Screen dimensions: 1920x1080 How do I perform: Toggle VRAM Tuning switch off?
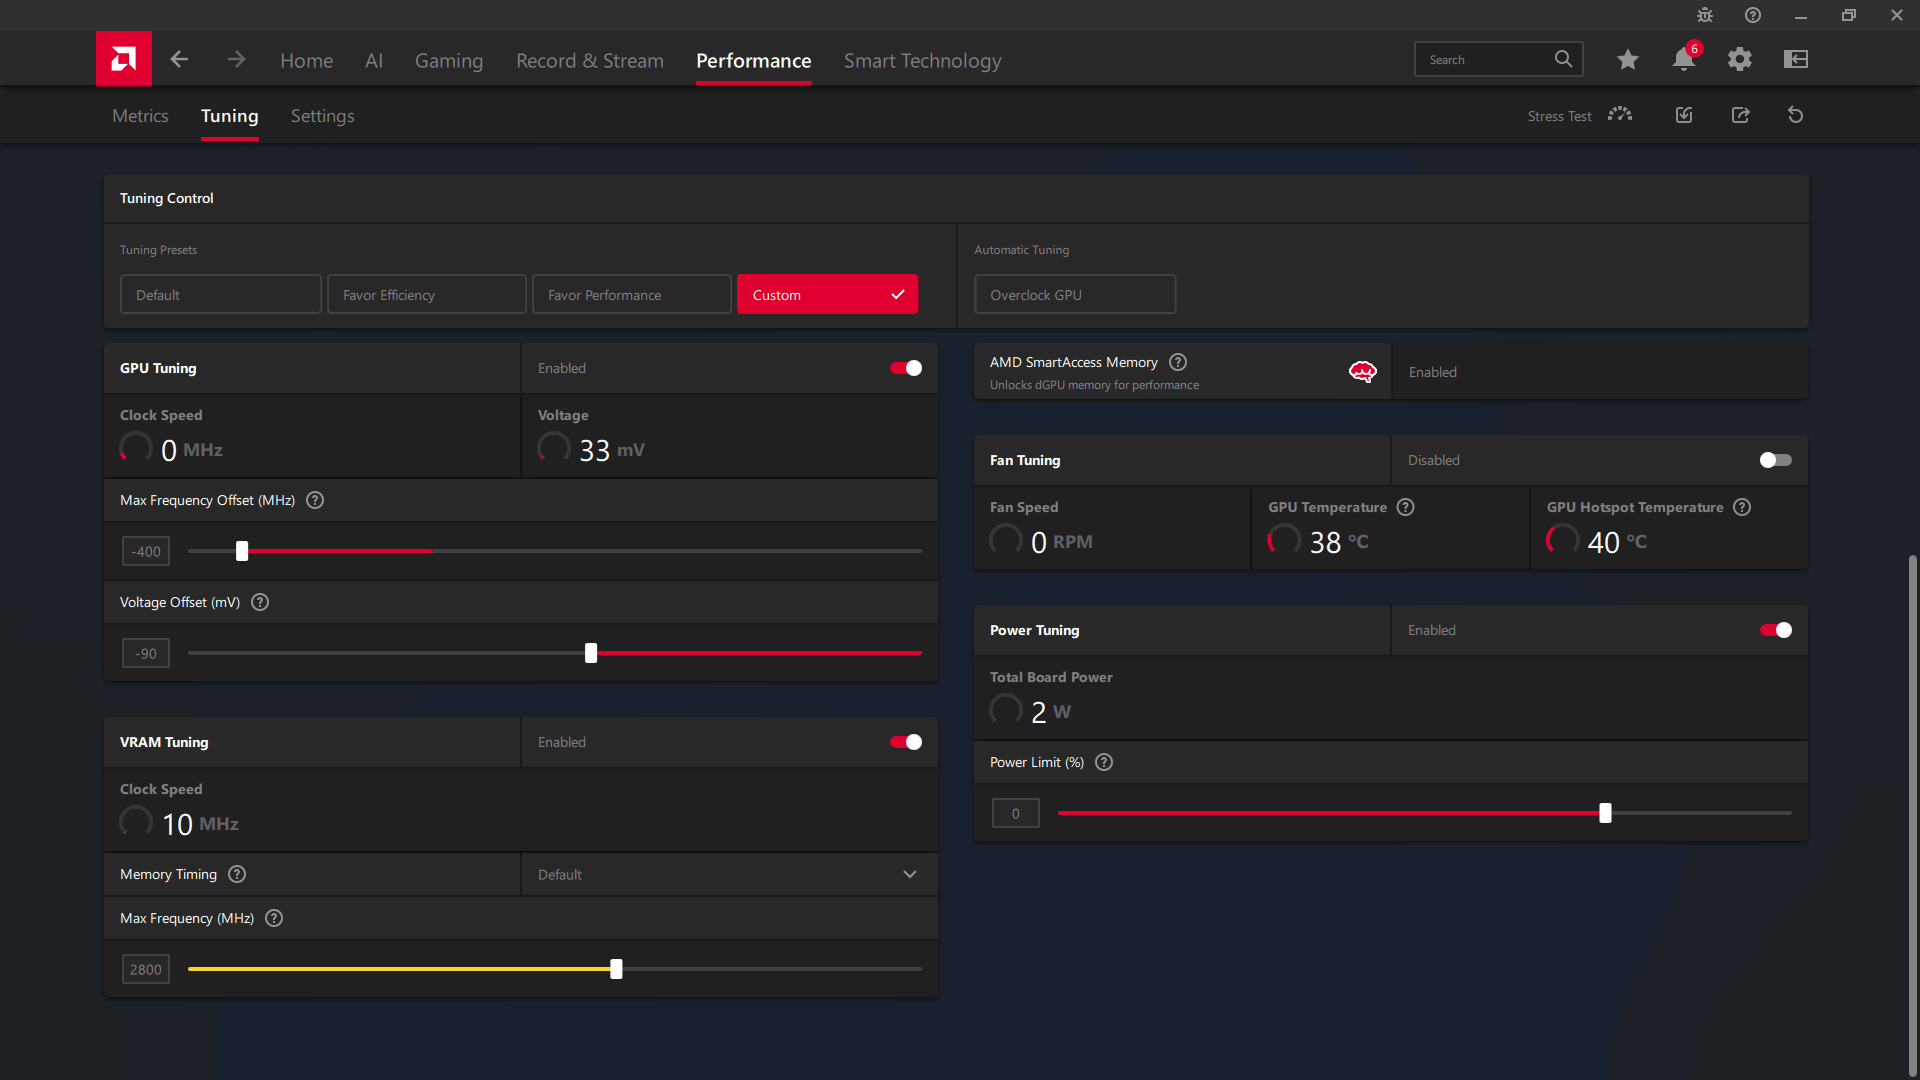906,742
